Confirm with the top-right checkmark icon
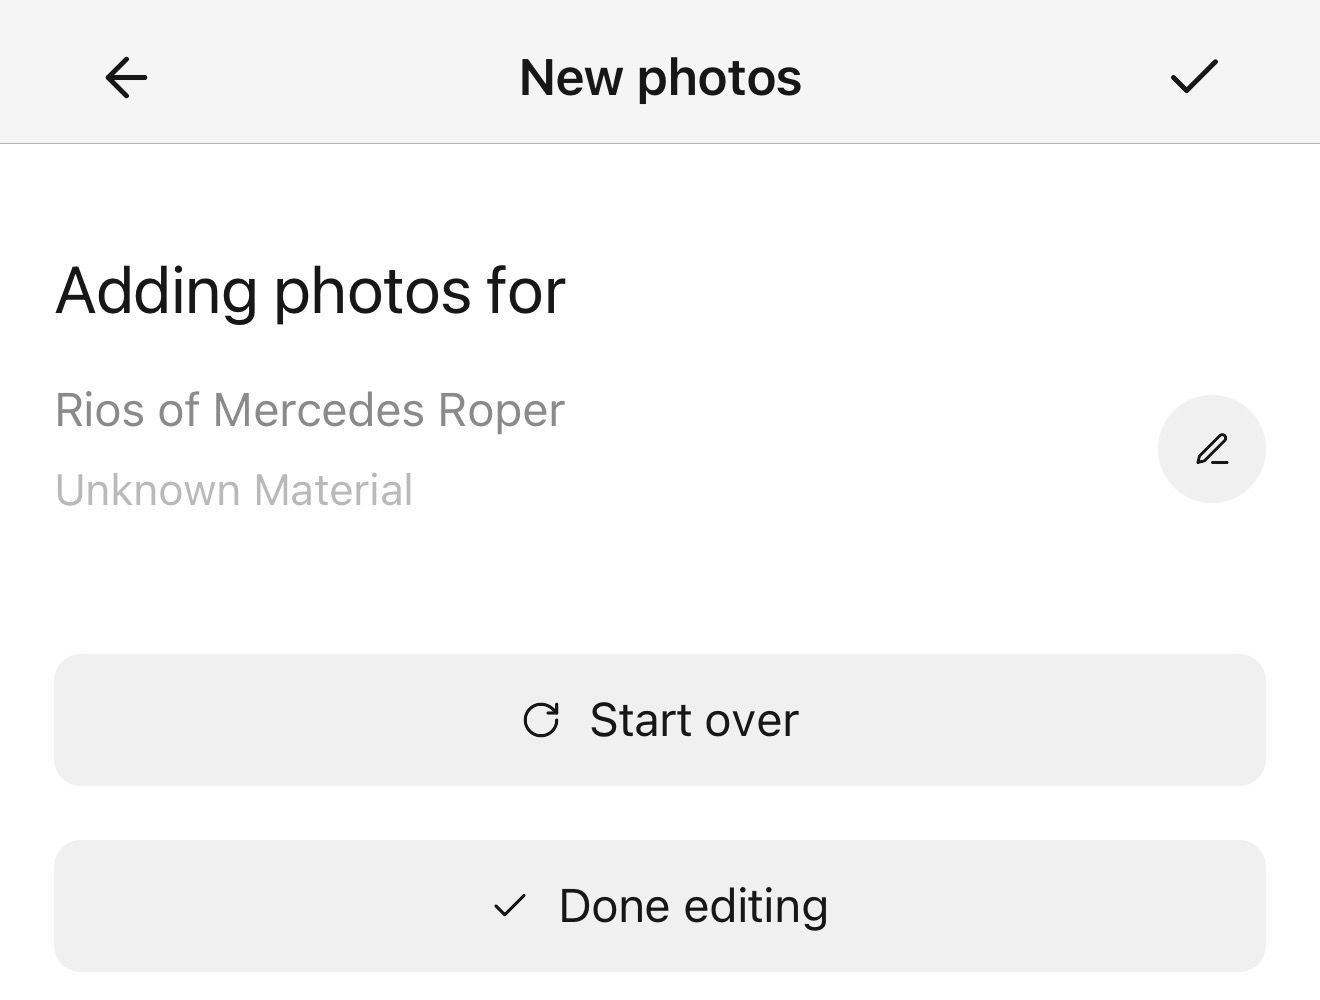 (x=1194, y=76)
